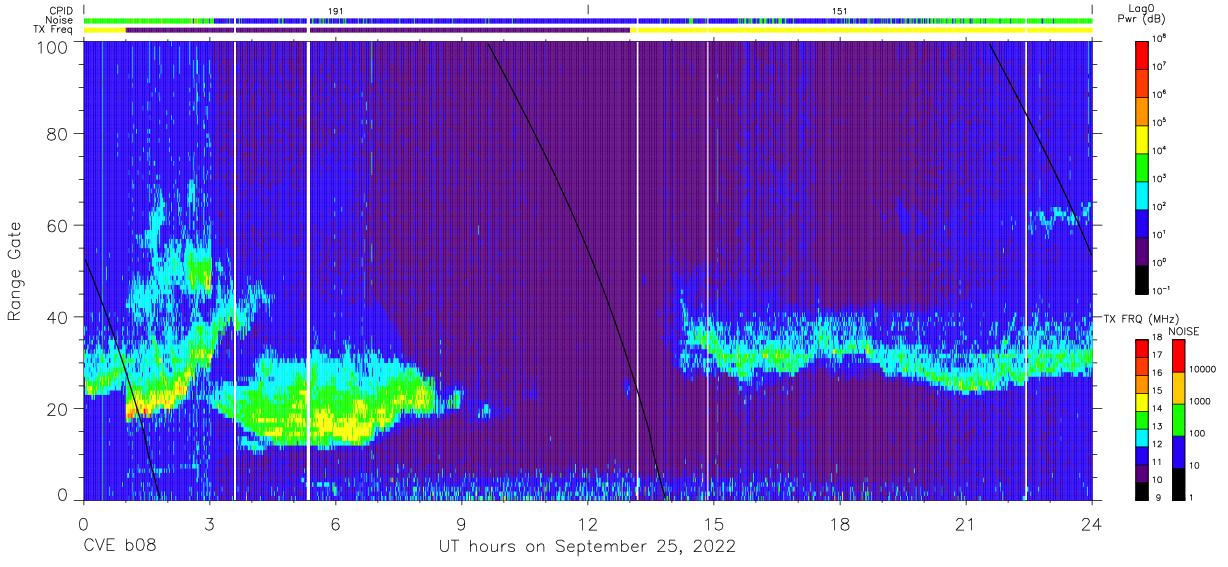Click the 'Range Gate' y-axis label
Viewport: 1228px width, 567px height.
click(x=15, y=272)
